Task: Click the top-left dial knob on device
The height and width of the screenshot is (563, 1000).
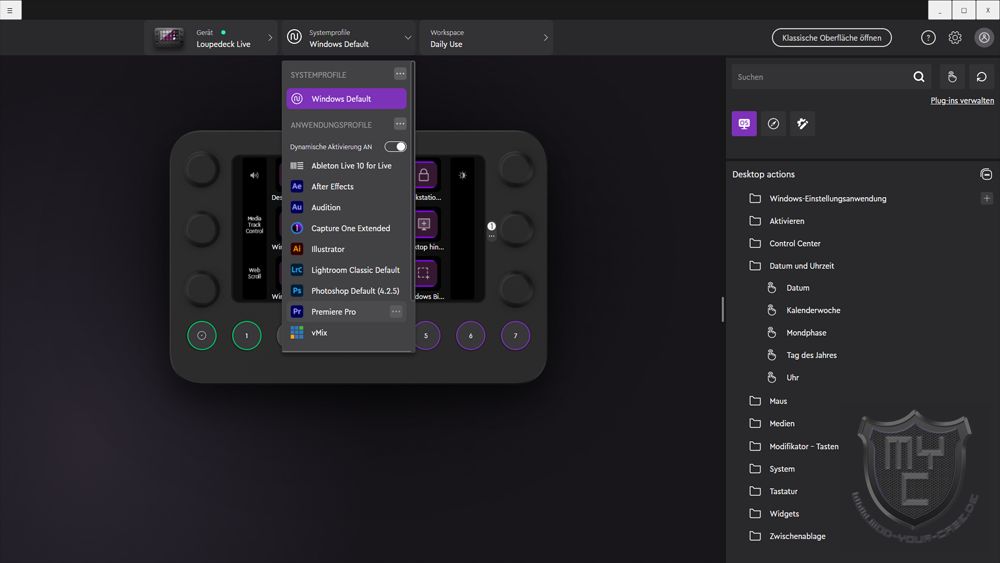Action: coord(202,169)
